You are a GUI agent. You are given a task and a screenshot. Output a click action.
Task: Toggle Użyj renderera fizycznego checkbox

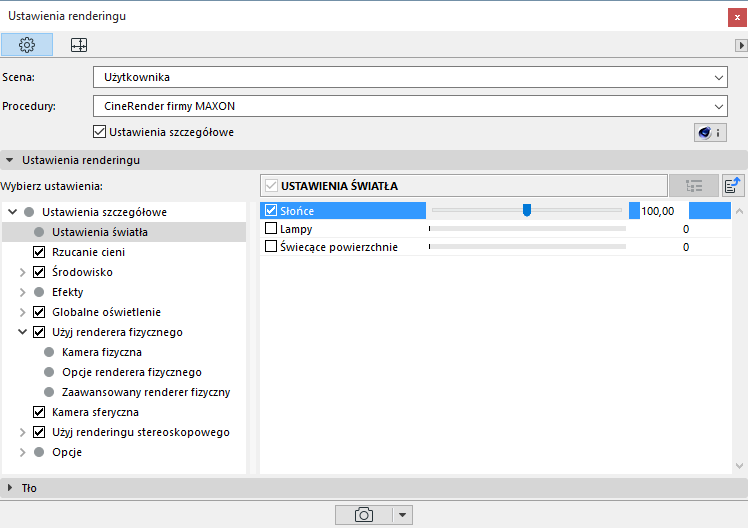click(x=39, y=332)
